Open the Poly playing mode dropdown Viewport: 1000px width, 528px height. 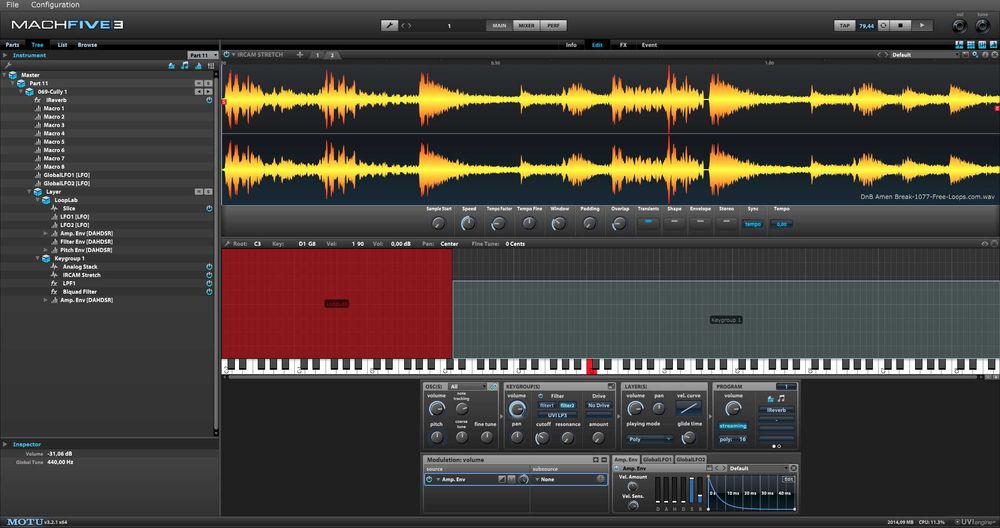(649, 439)
